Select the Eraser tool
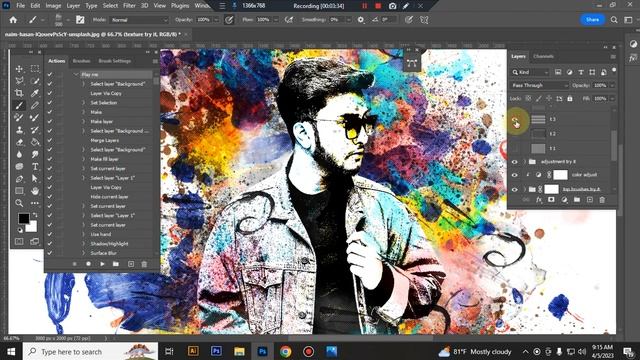The width and height of the screenshot is (640, 360). 19,142
